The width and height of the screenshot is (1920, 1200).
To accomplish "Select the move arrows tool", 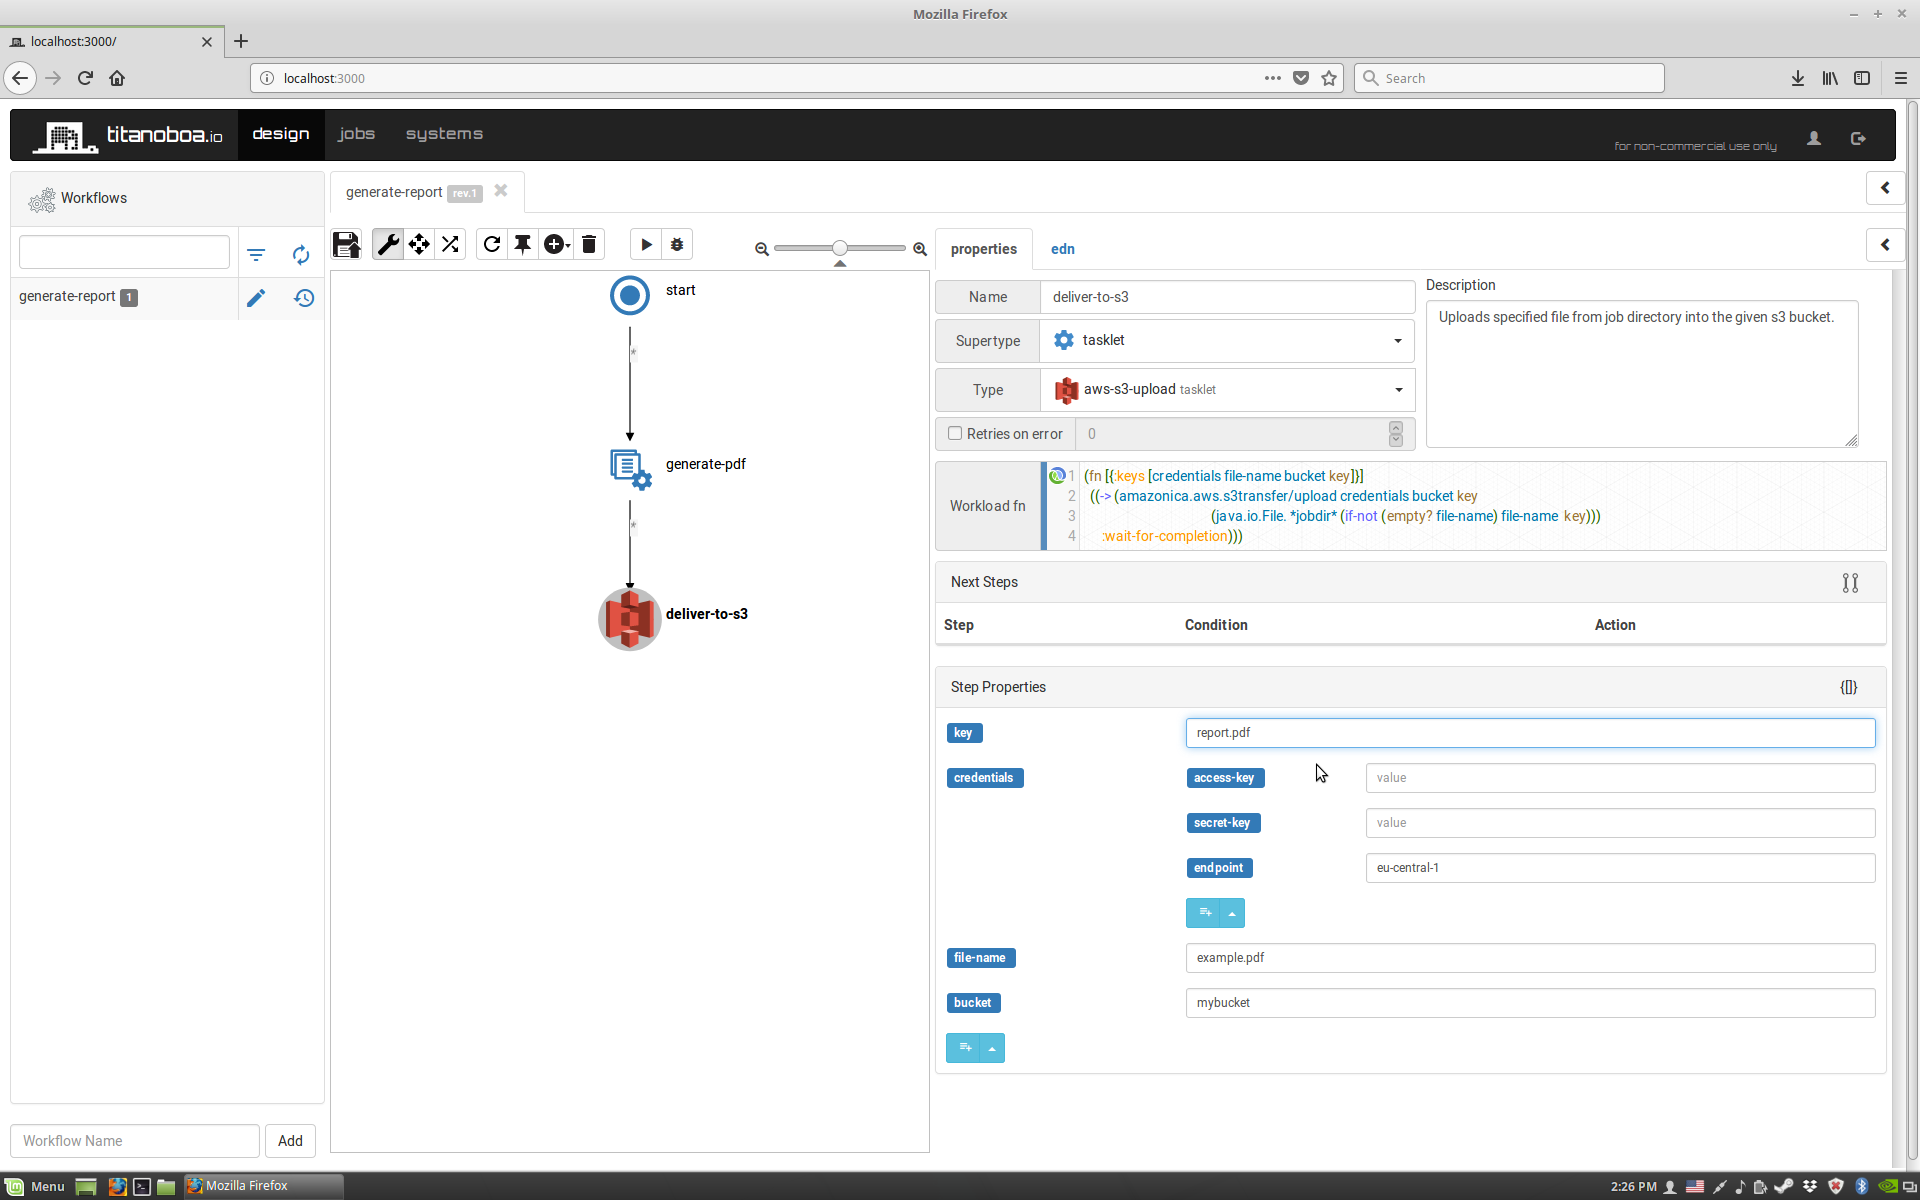I will click(x=419, y=244).
